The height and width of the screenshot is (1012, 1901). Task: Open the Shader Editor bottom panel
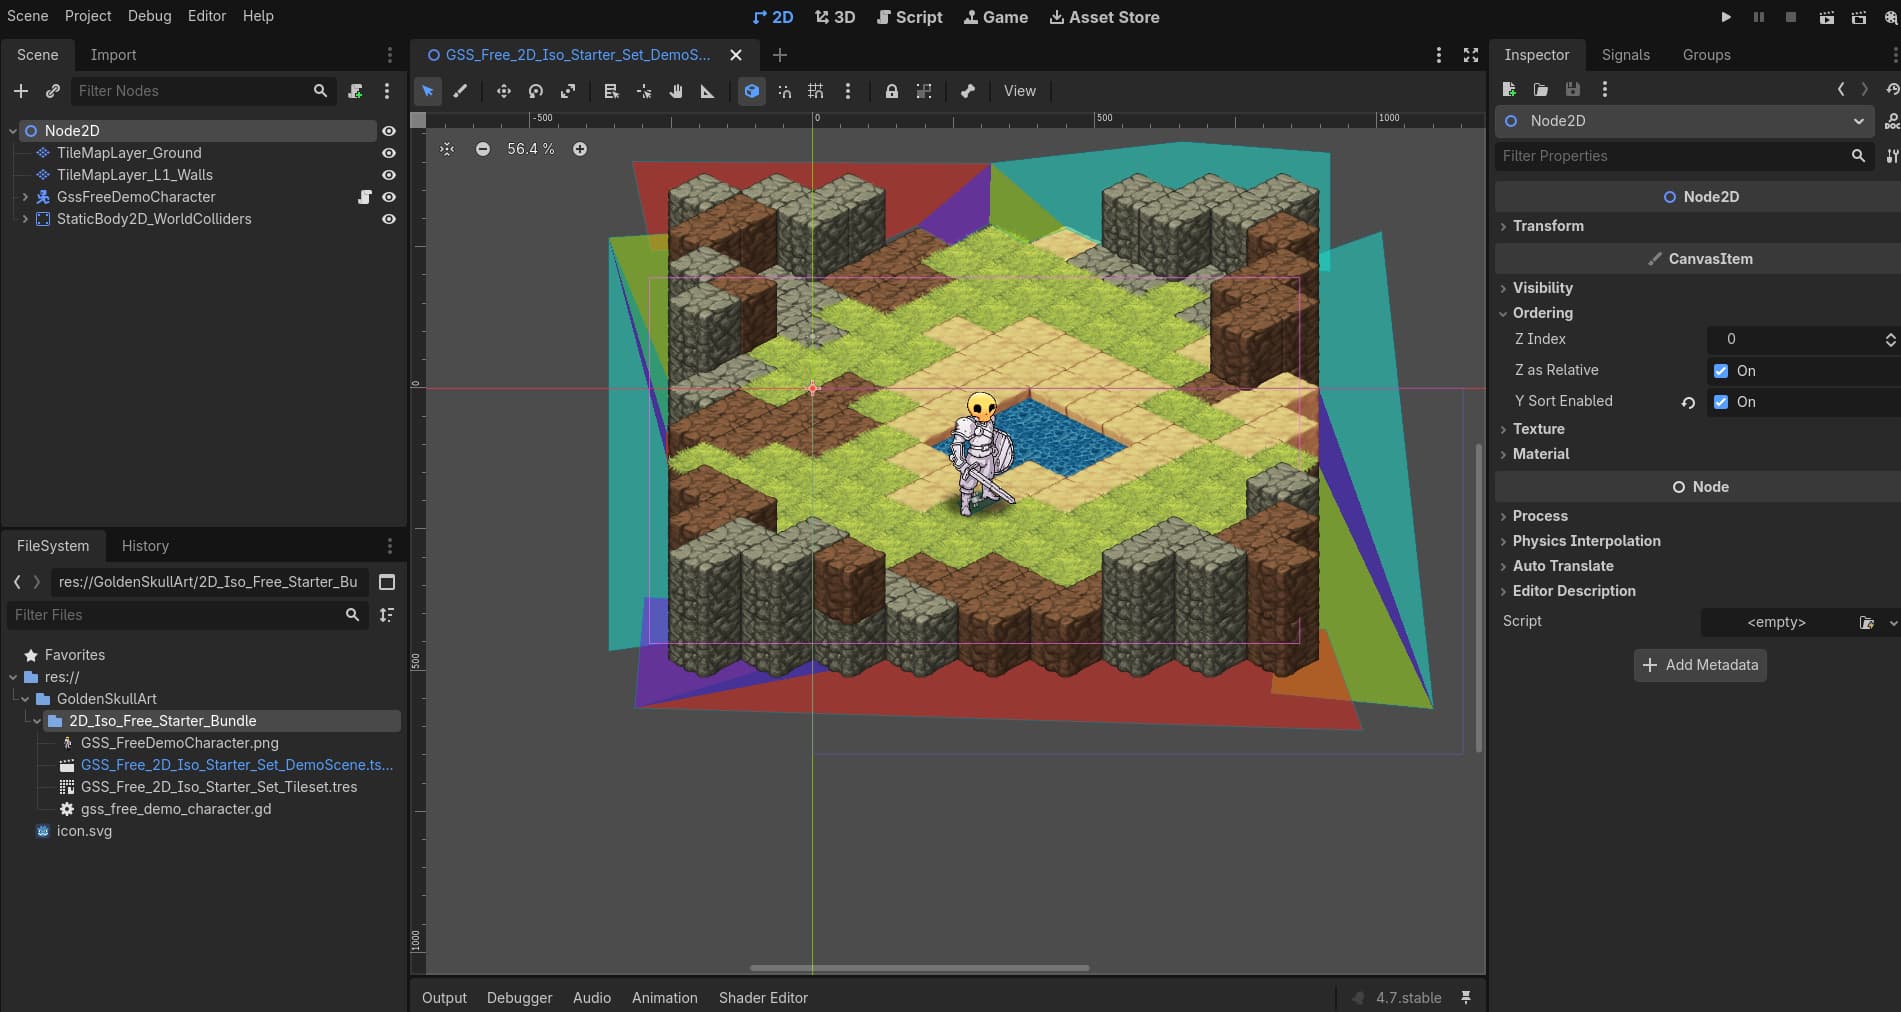pos(763,998)
